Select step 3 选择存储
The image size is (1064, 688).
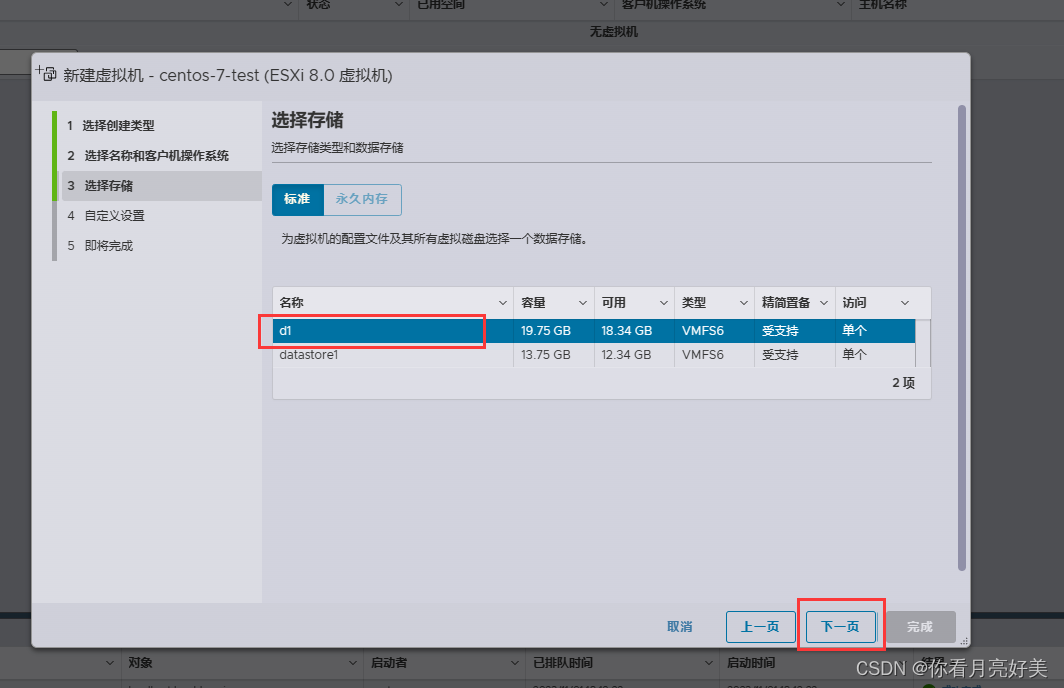(162, 185)
